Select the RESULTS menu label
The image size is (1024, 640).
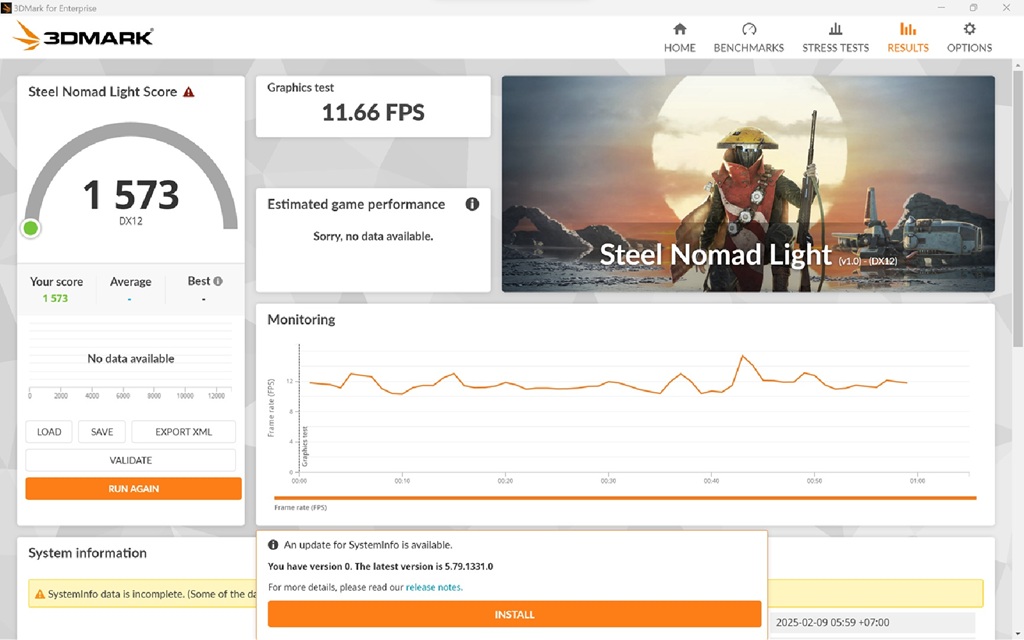tap(908, 48)
